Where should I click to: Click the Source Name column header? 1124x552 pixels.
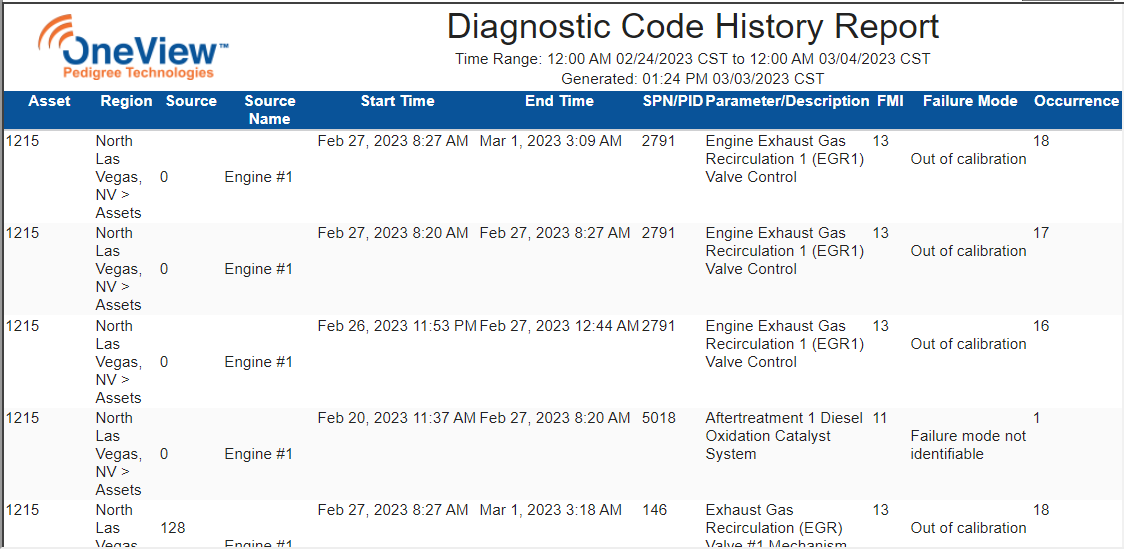coord(270,110)
